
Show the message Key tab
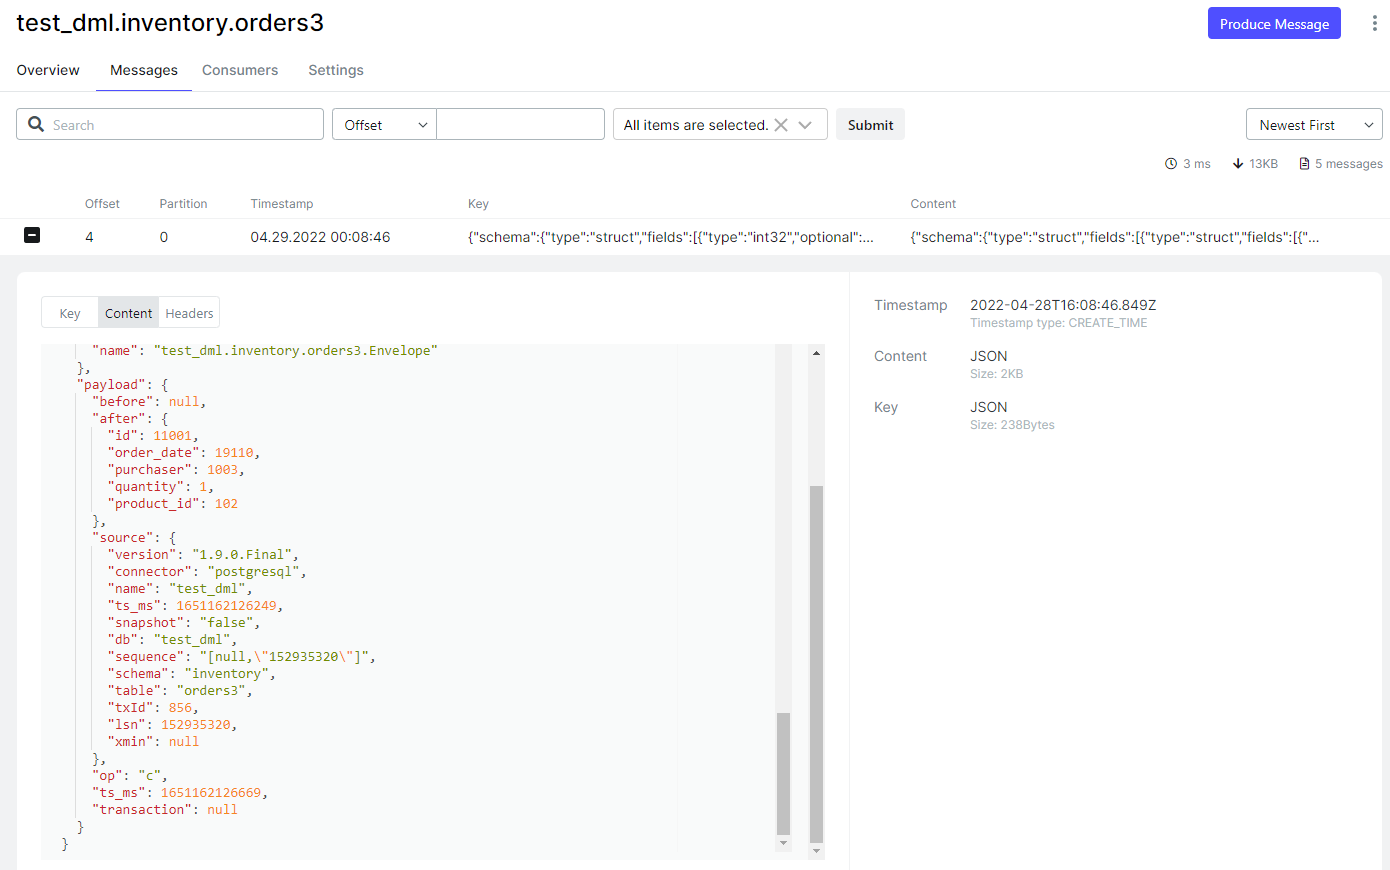[x=69, y=313]
